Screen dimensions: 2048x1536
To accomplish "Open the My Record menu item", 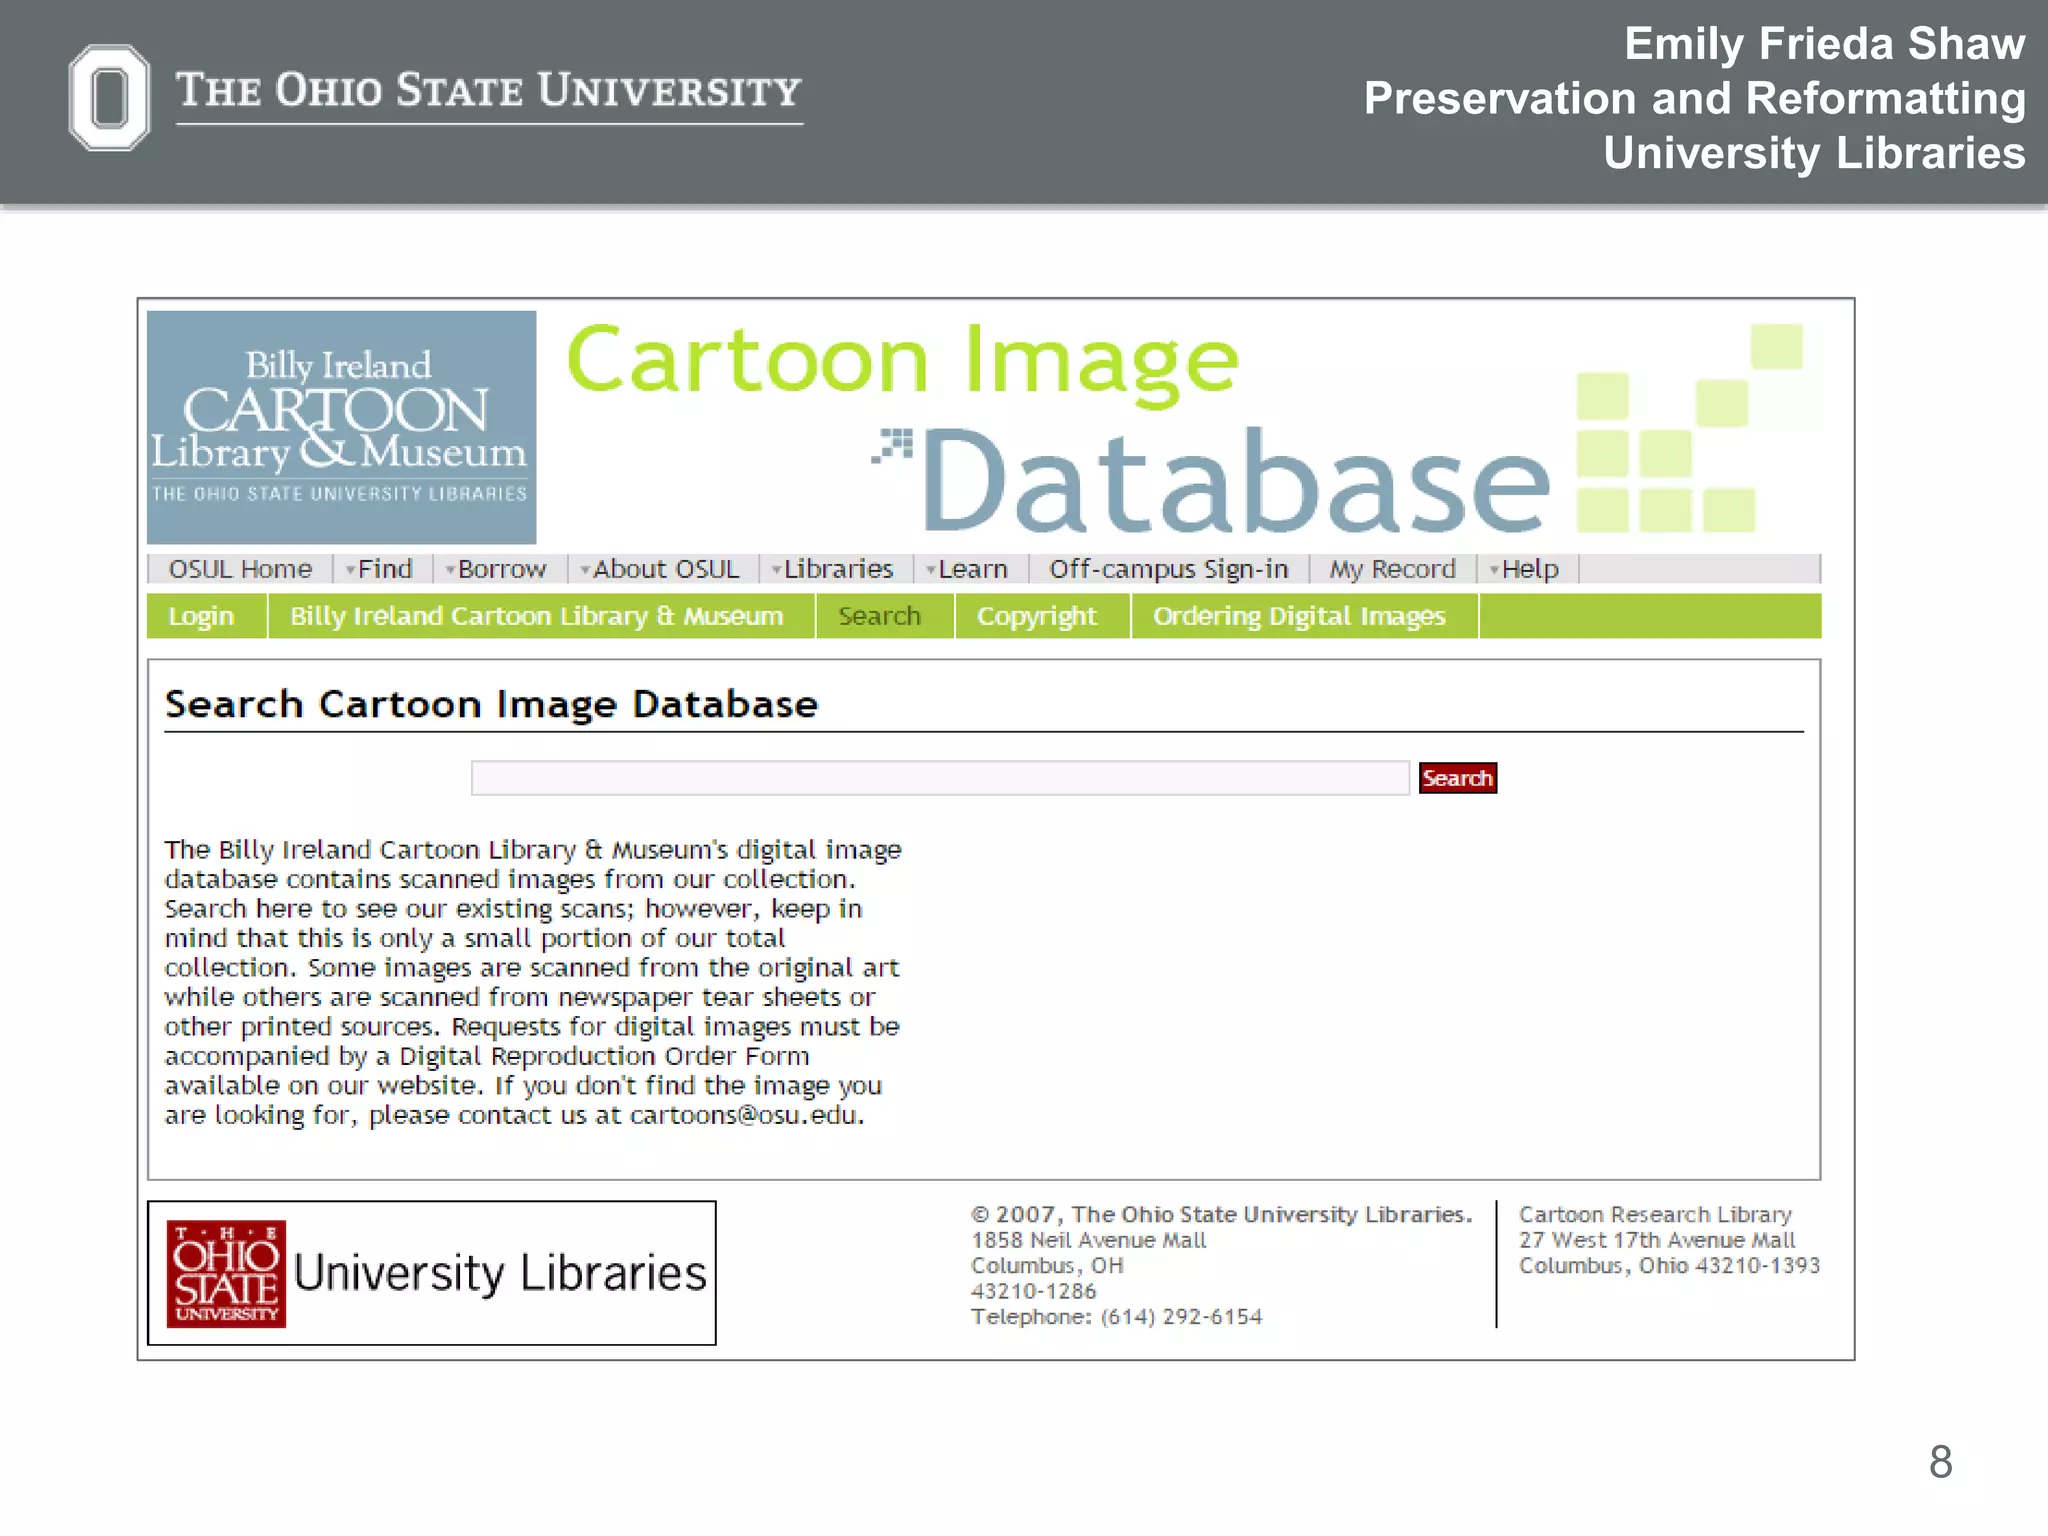I will tap(1392, 569).
